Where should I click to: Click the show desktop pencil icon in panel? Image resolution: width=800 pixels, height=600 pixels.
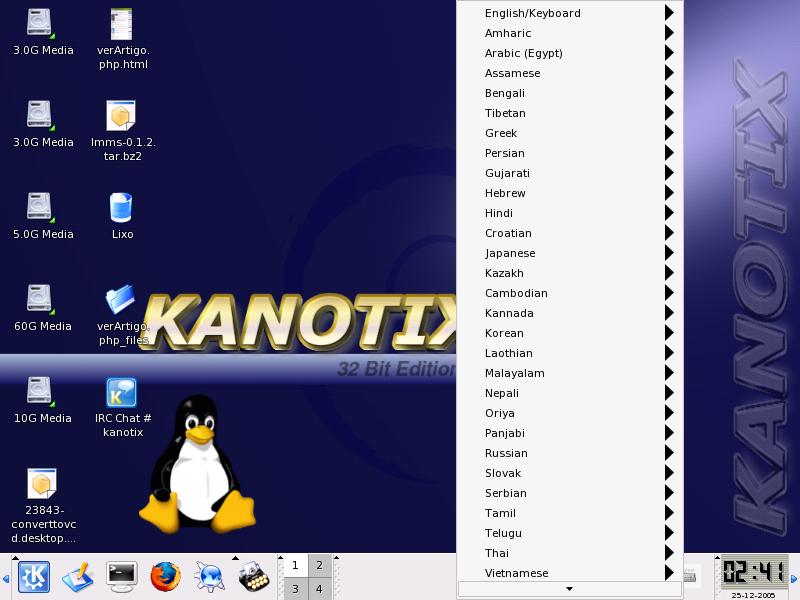coord(78,577)
